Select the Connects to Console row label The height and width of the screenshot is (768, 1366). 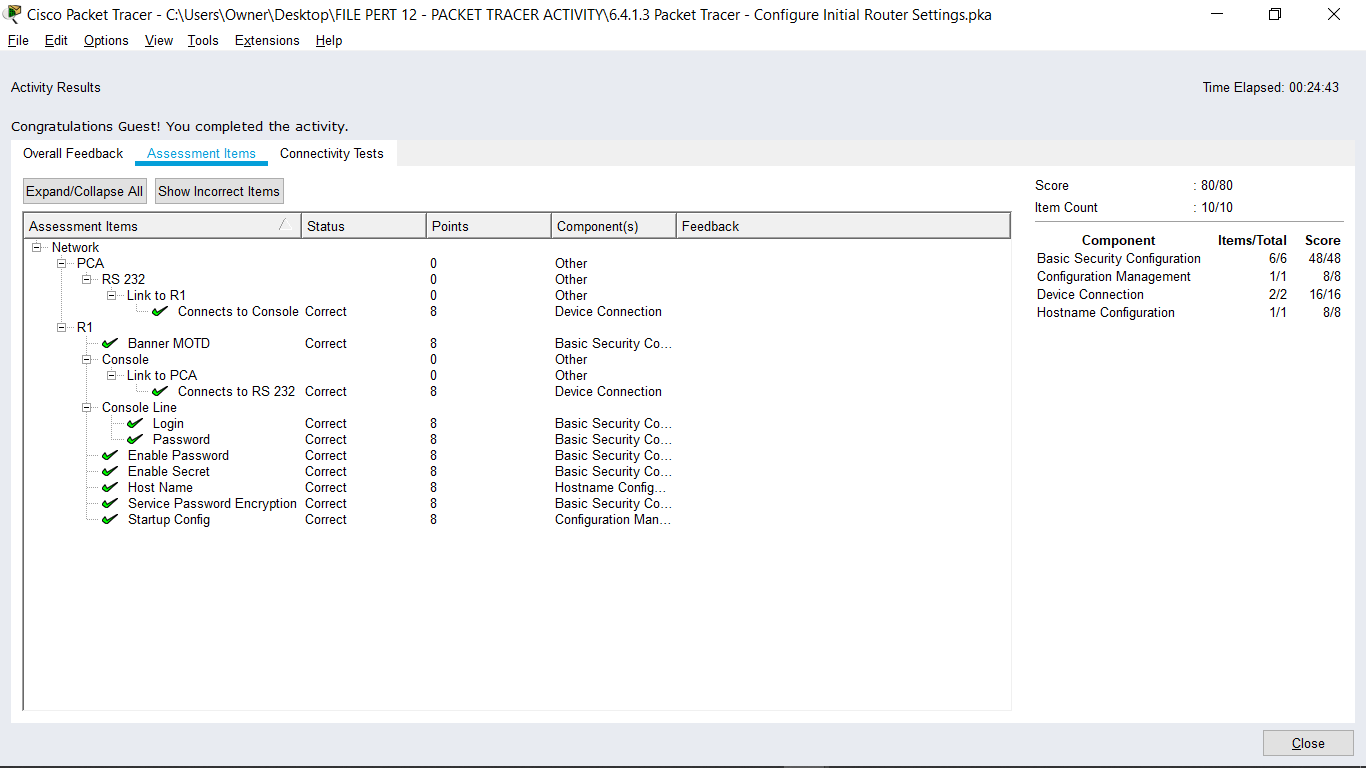(x=238, y=311)
